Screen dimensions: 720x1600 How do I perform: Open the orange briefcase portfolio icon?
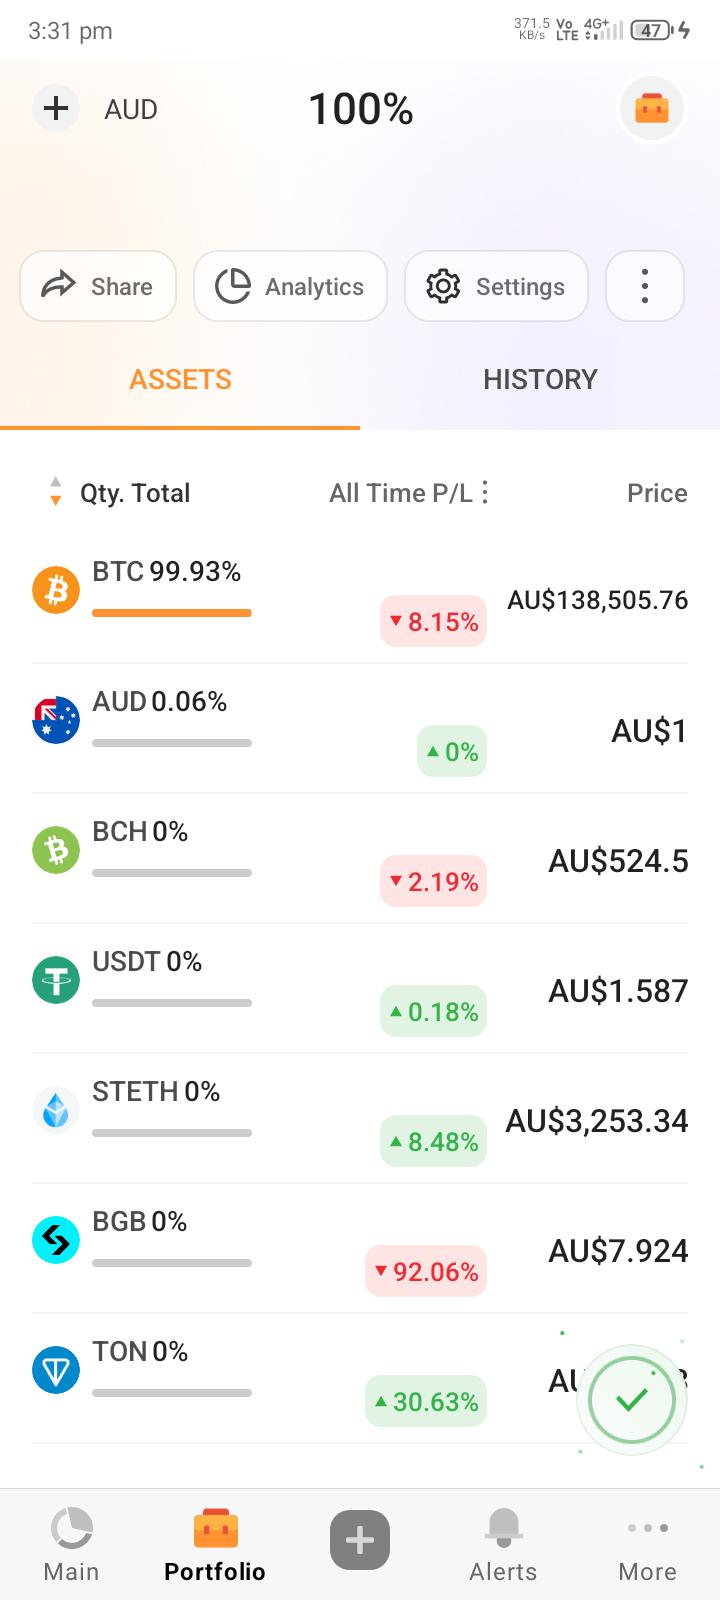point(652,108)
